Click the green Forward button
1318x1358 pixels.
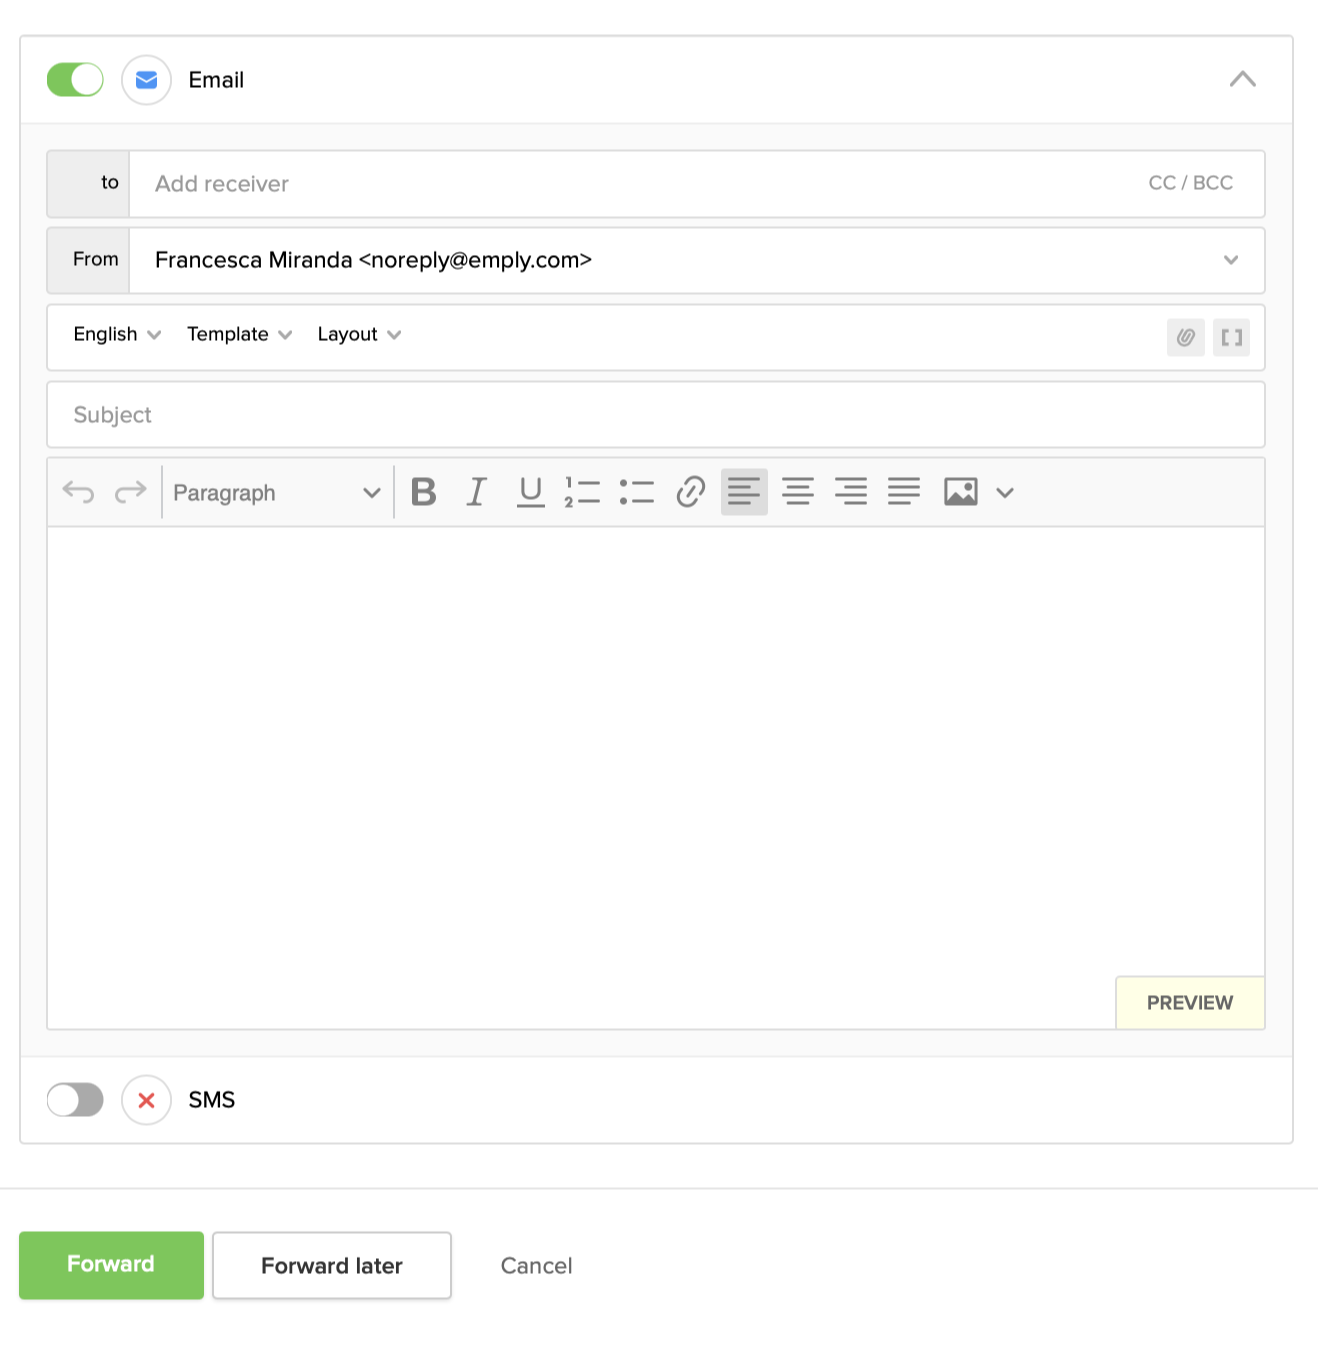(111, 1265)
